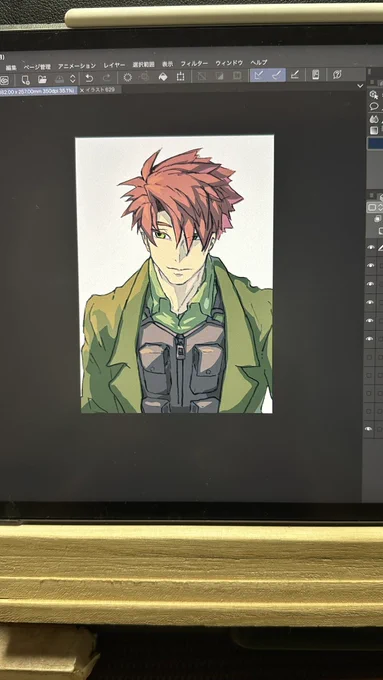This screenshot has height=680, width=383.
Task: Open the アニメーション menu
Action: coord(77,66)
